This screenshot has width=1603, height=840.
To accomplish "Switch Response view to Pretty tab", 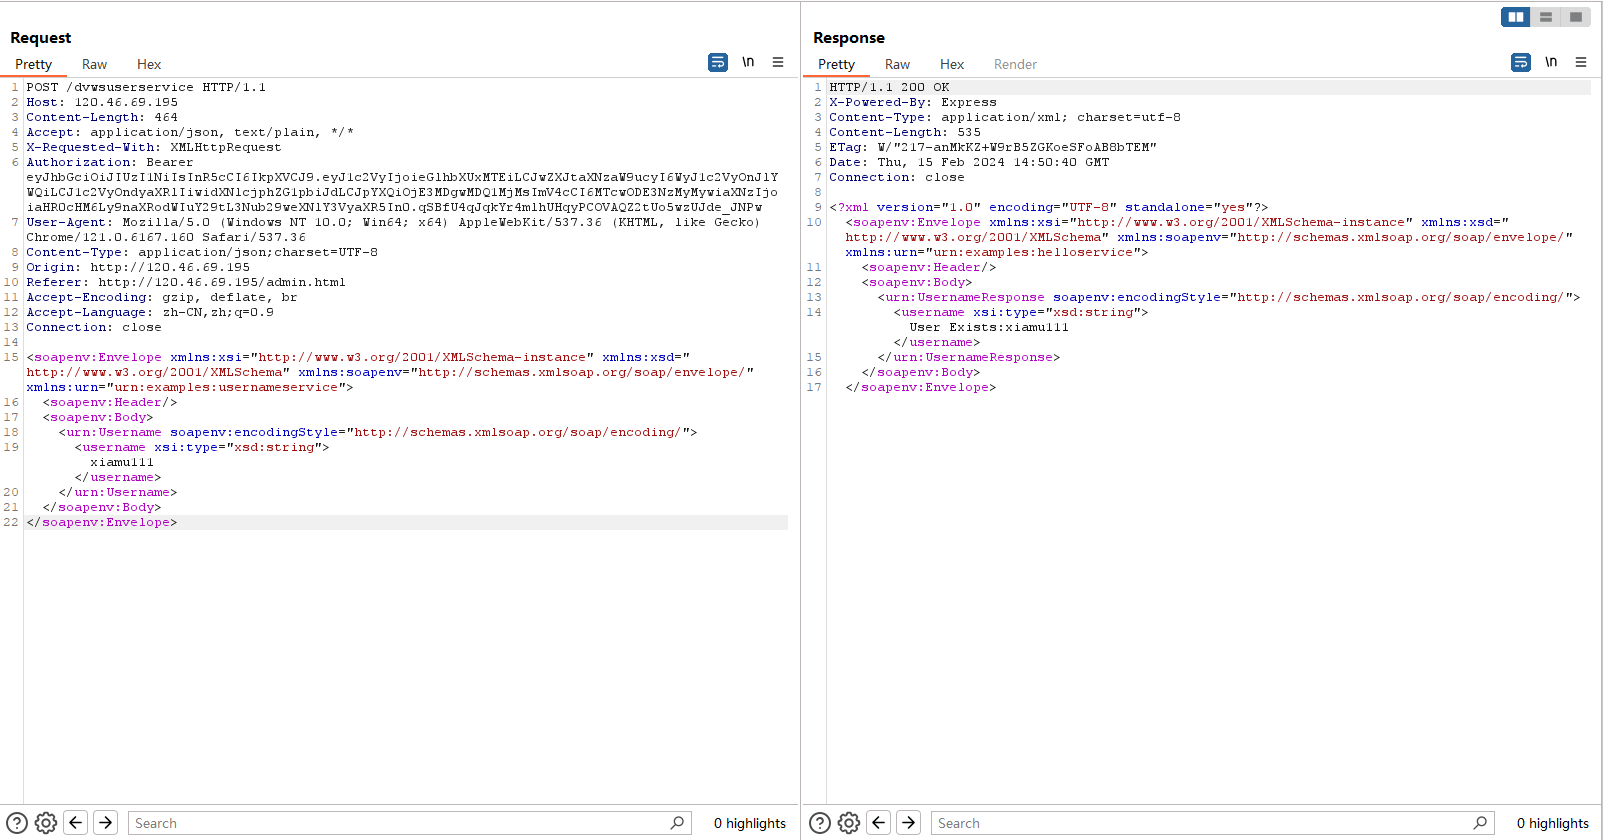I will [x=836, y=64].
